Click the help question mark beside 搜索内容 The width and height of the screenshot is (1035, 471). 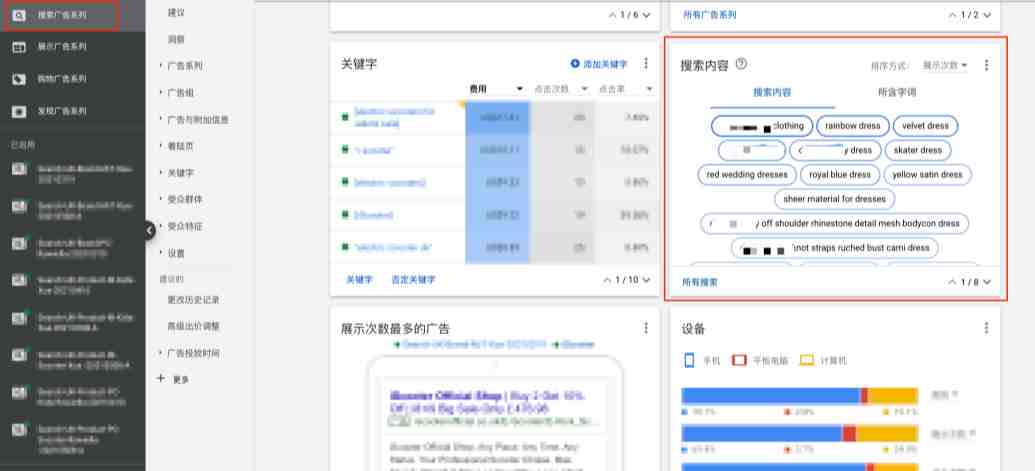click(741, 64)
